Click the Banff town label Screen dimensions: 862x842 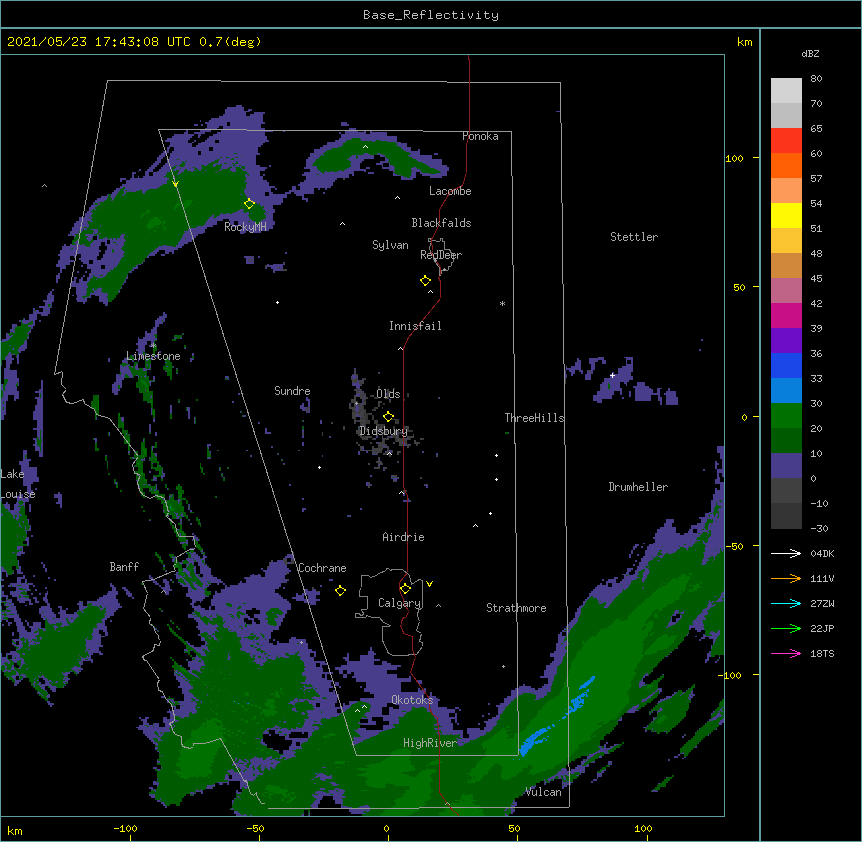point(124,567)
